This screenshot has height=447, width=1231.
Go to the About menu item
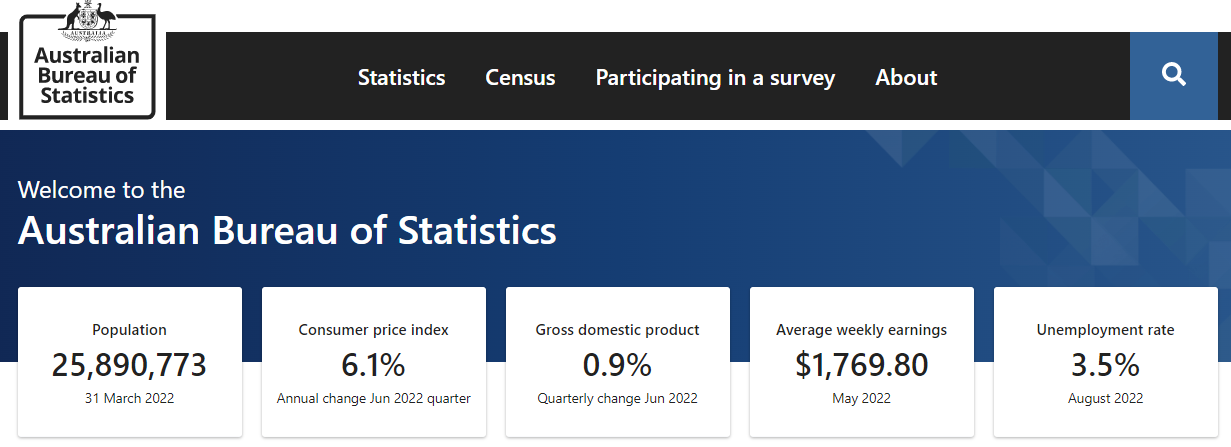point(906,78)
